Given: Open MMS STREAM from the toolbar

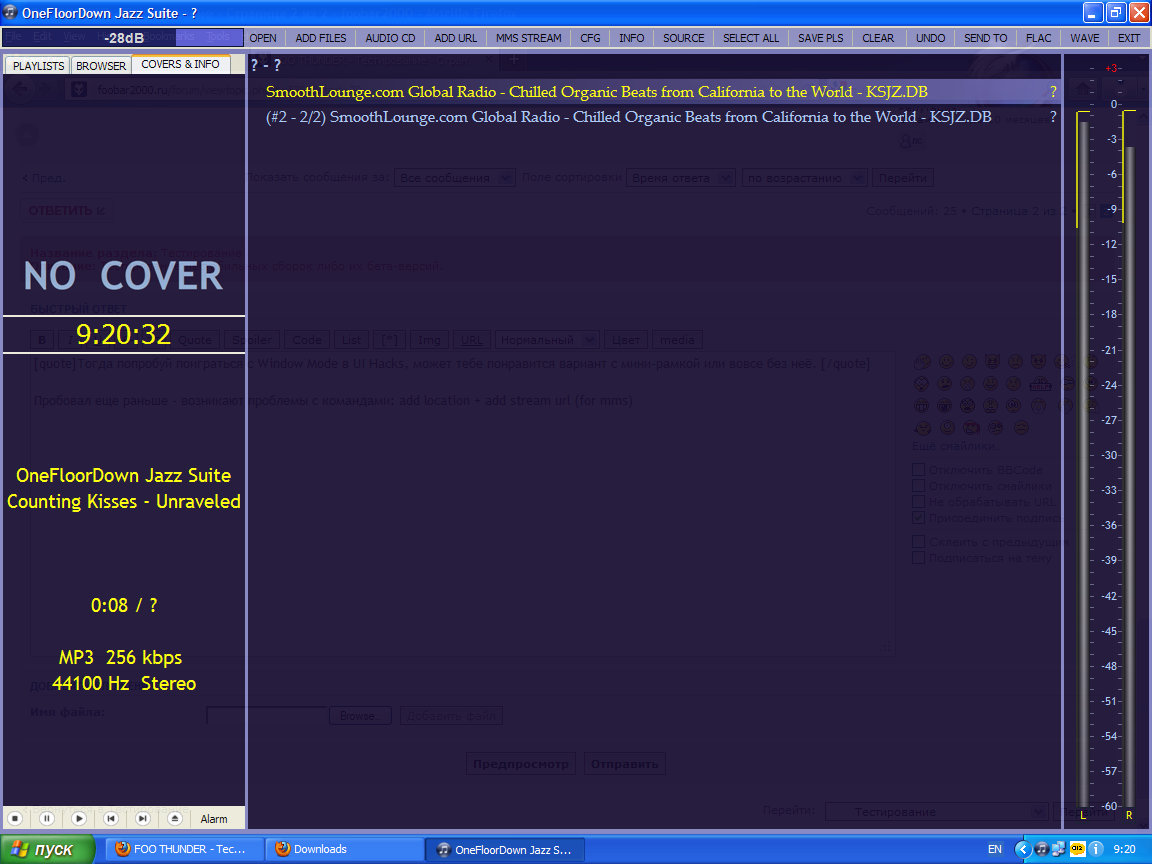Looking at the screenshot, I should point(529,38).
